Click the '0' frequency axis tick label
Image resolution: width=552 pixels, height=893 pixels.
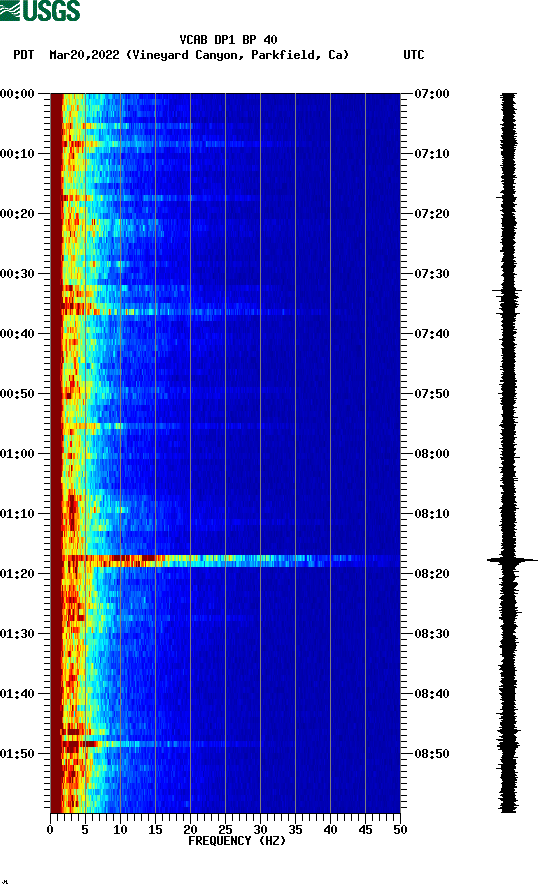50,830
